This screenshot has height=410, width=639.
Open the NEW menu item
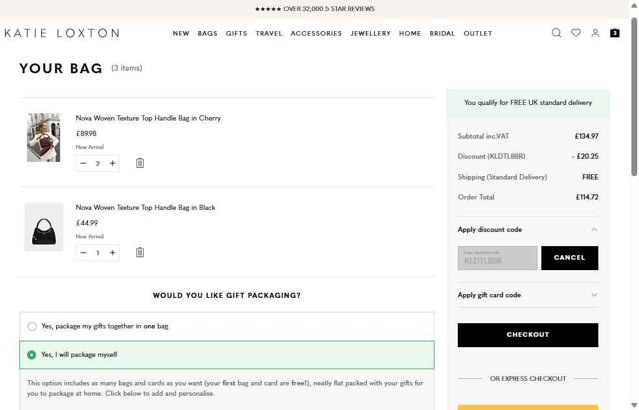pos(181,33)
